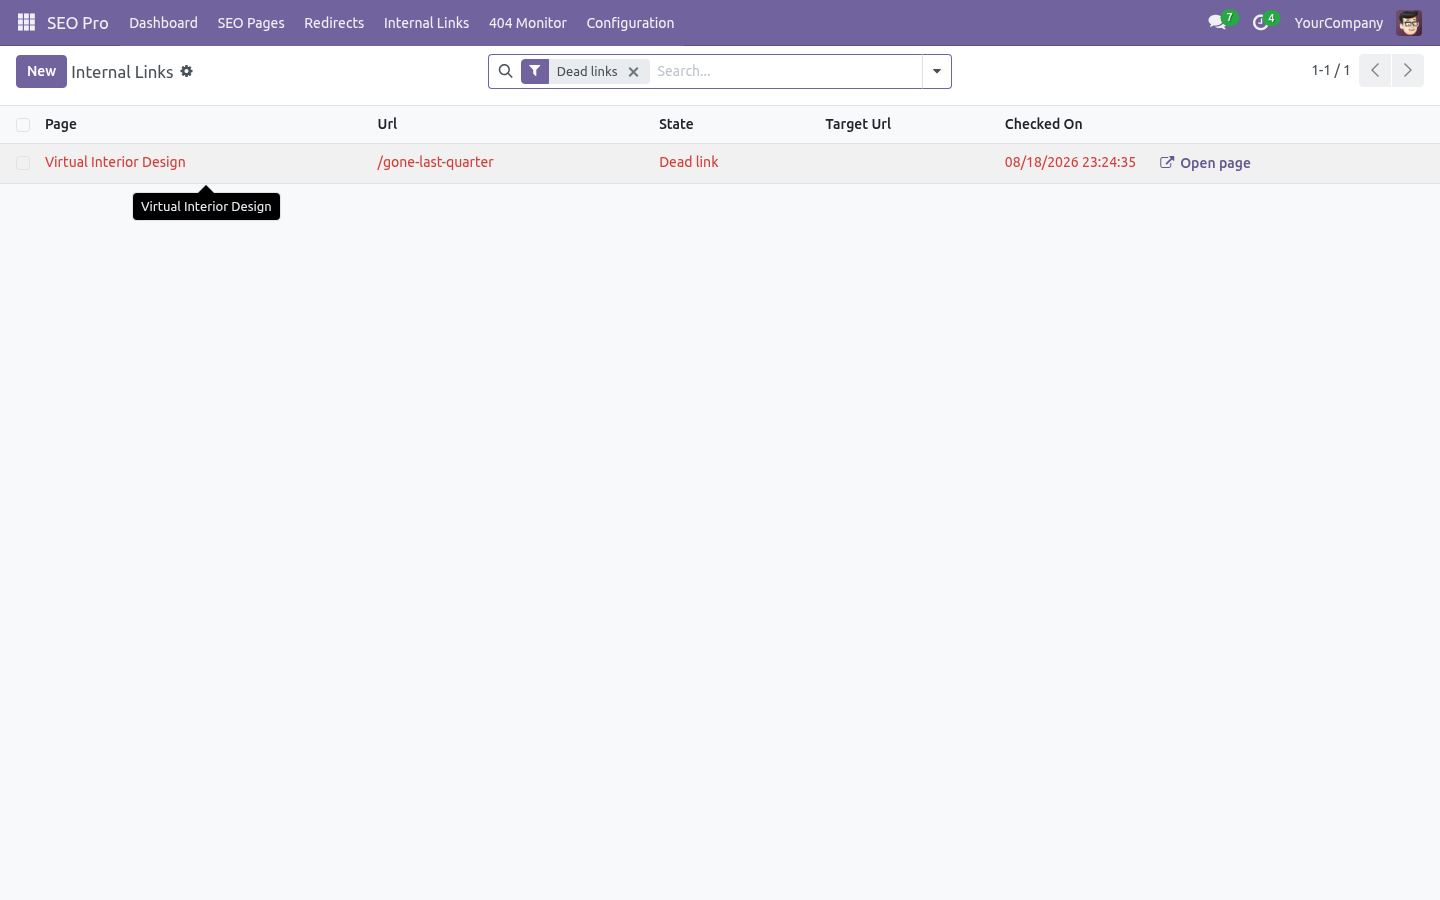1440x900 pixels.
Task: Select all rows with header checkbox
Action: click(23, 125)
